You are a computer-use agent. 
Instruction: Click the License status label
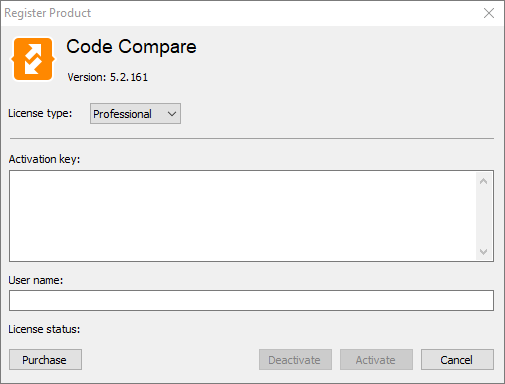coord(44,329)
